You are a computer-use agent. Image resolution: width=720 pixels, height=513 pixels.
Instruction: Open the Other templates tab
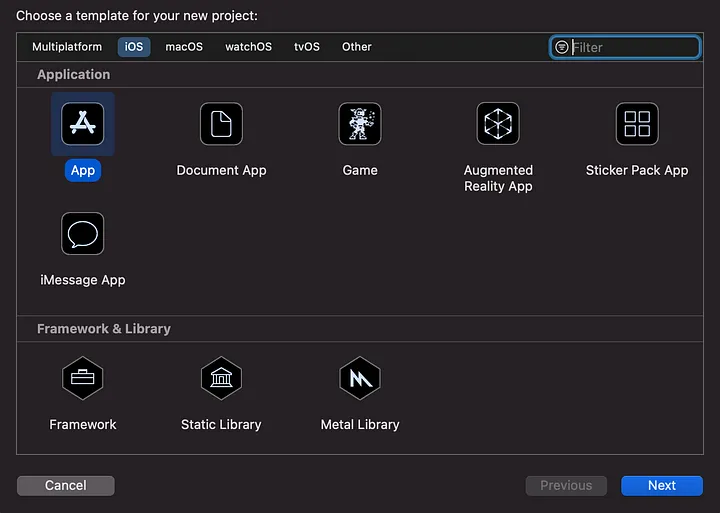pos(357,47)
